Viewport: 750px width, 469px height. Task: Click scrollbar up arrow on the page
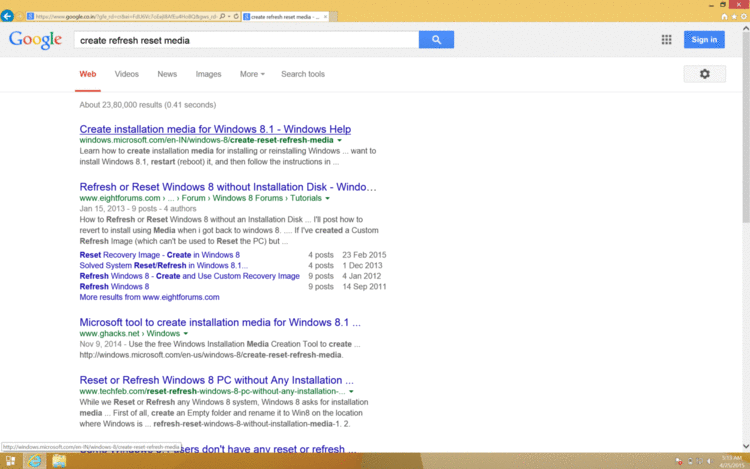(746, 29)
